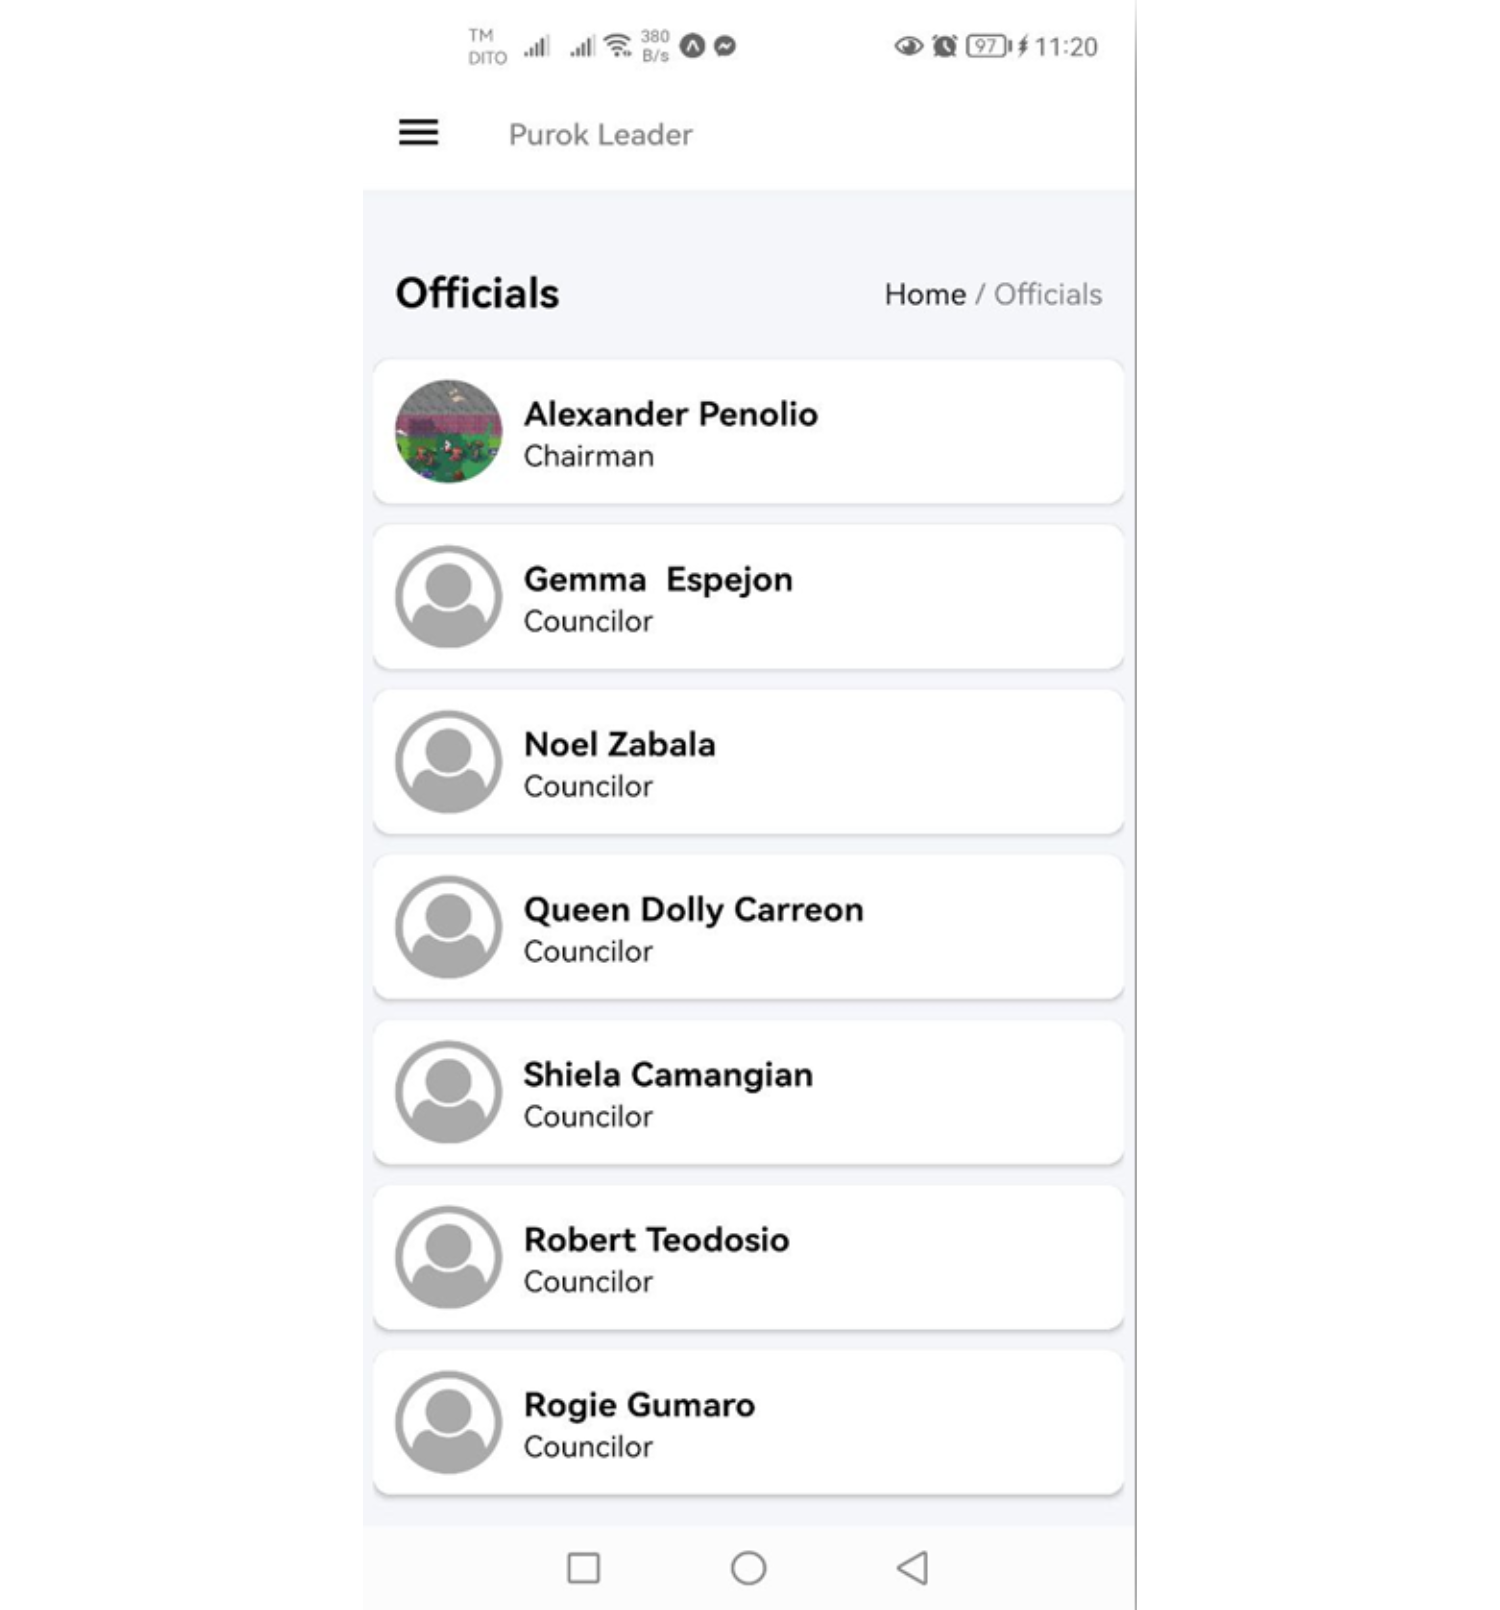Tap Robert Teodosio's default avatar icon
Image resolution: width=1500 pixels, height=1610 pixels.
point(448,1257)
